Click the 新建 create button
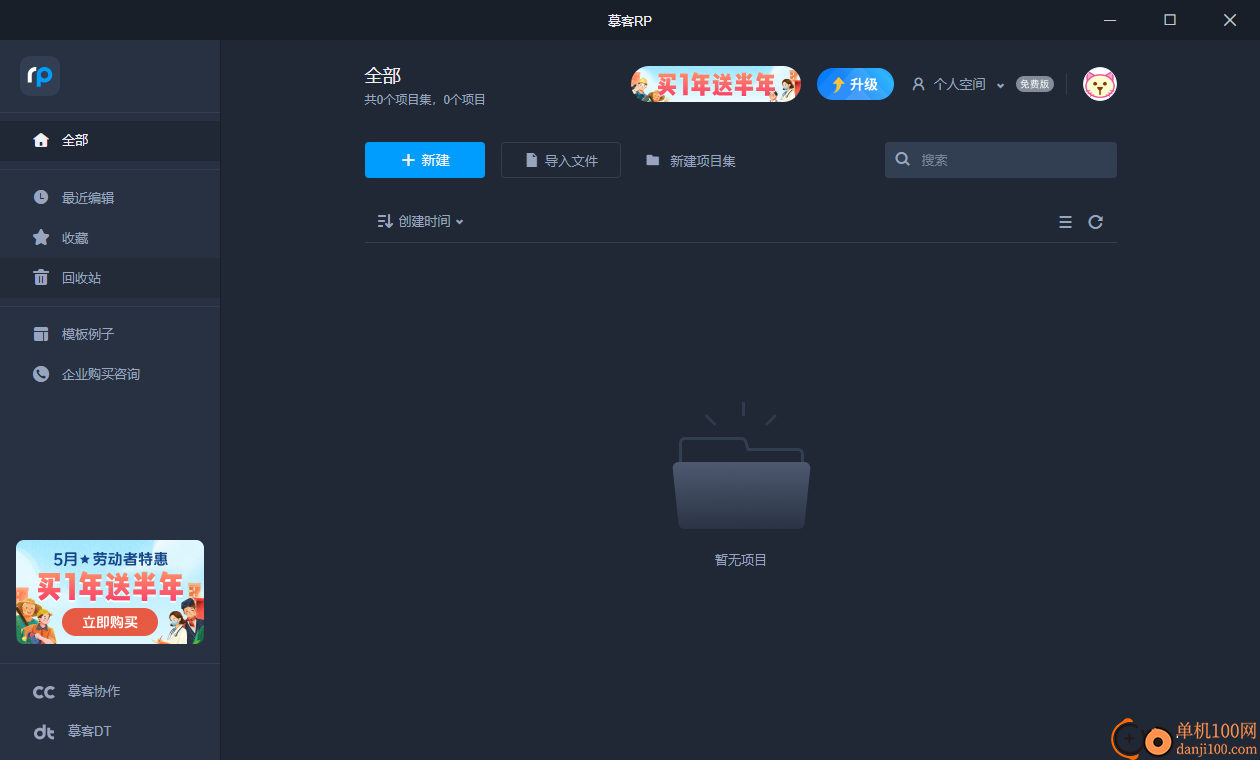Image resolution: width=1260 pixels, height=760 pixels. [x=425, y=160]
